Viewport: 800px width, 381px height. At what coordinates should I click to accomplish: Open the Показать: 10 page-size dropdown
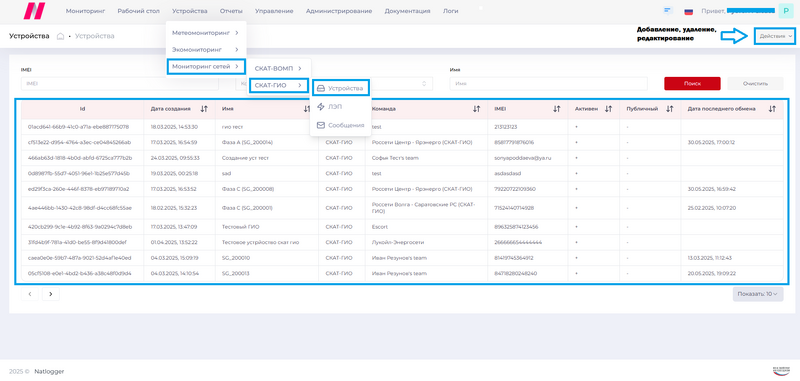[x=758, y=294]
